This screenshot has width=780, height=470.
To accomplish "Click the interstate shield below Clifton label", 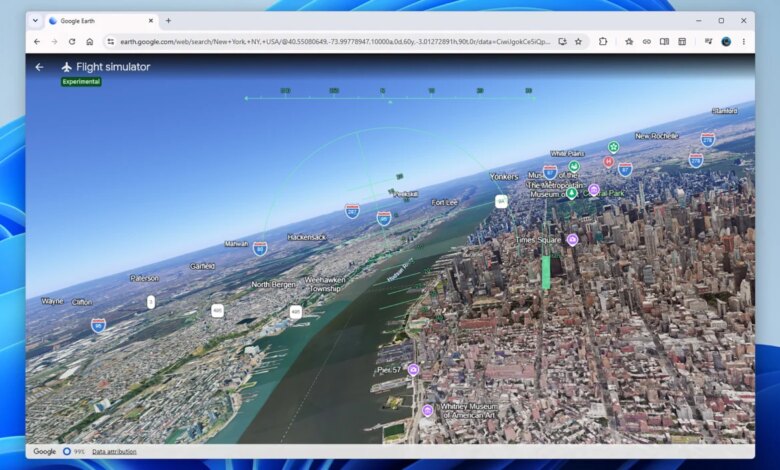I will click(98, 326).
